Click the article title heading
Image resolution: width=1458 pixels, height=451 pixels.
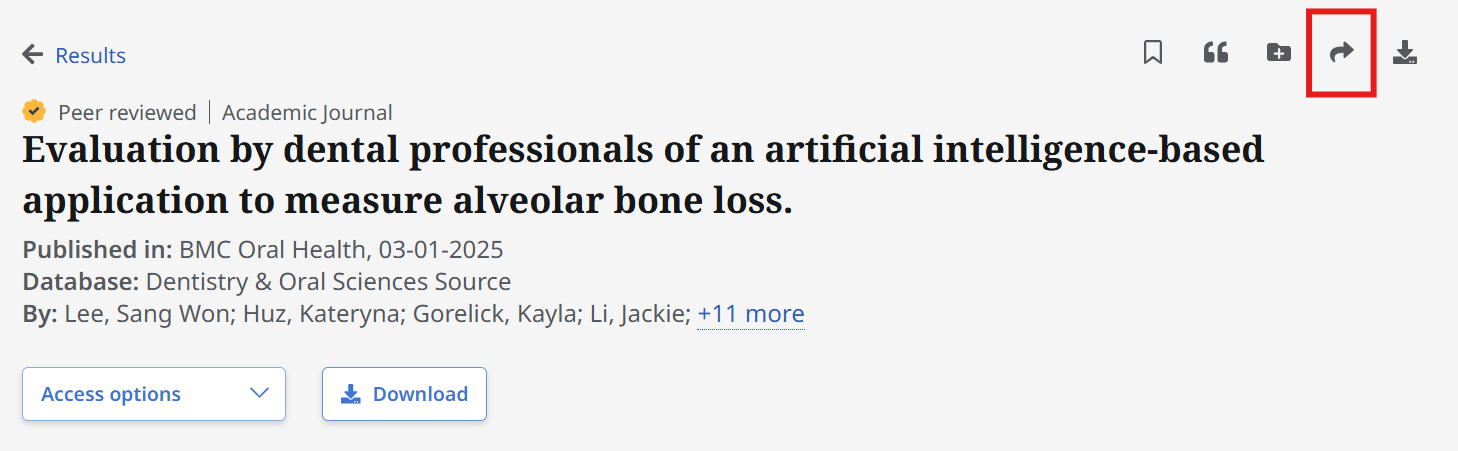point(643,175)
